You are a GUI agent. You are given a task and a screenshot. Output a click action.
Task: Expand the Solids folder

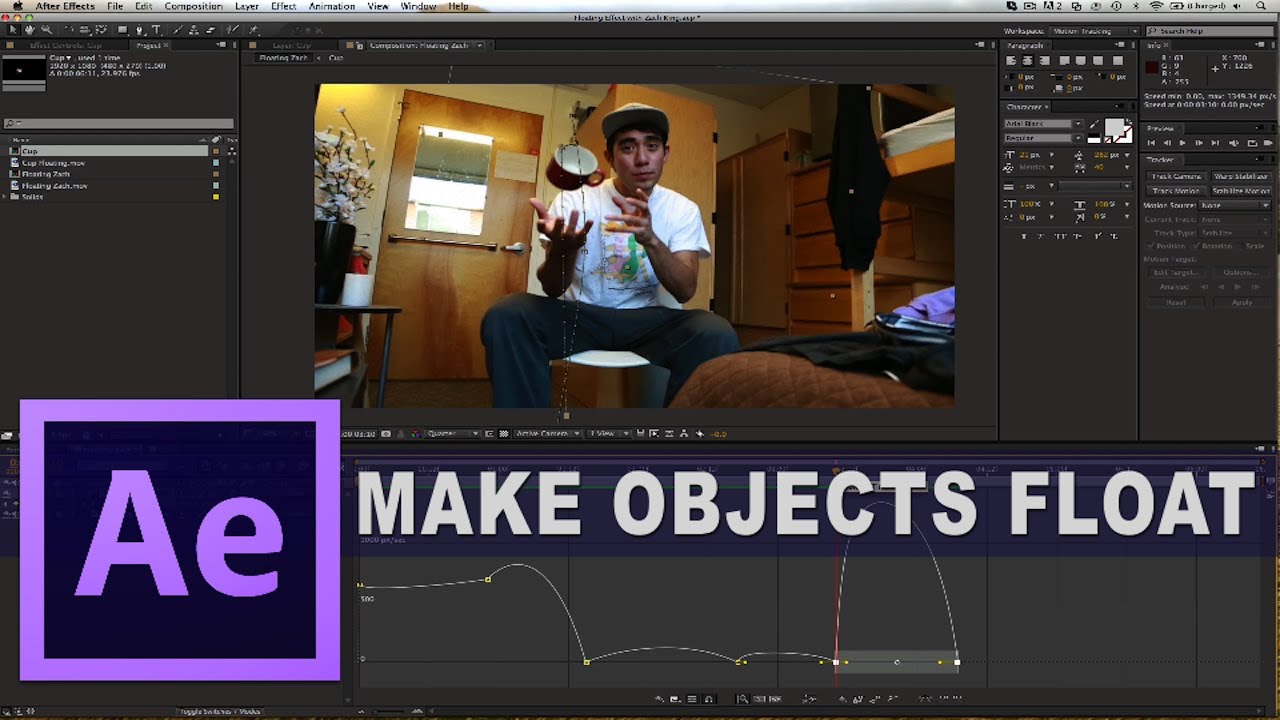pyautogui.click(x=5, y=196)
